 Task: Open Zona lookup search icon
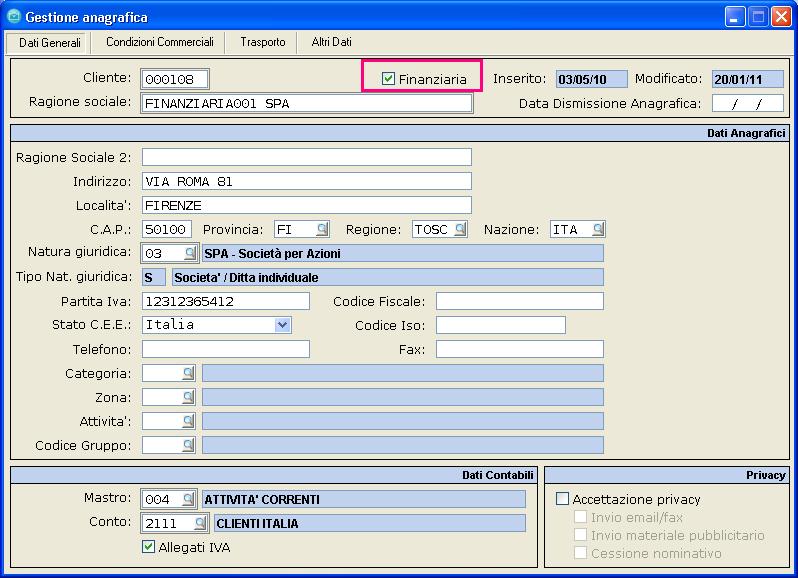click(188, 397)
